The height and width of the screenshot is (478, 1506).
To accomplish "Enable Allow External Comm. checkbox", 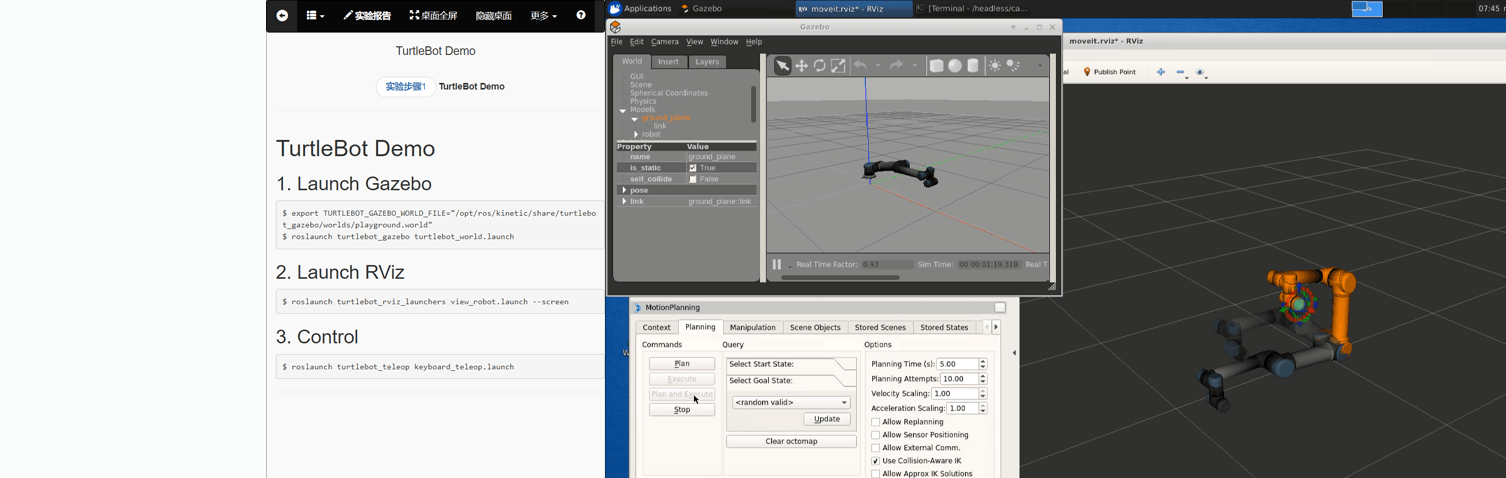I will point(876,448).
